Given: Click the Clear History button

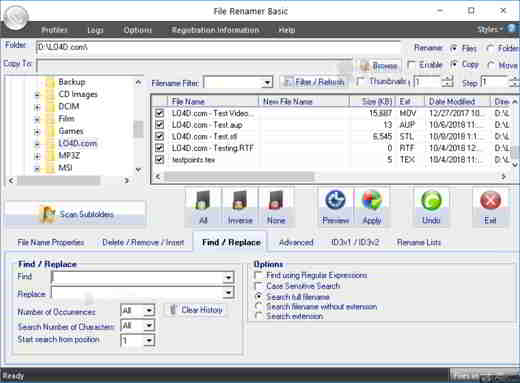Looking at the screenshot, I should click(x=196, y=310).
